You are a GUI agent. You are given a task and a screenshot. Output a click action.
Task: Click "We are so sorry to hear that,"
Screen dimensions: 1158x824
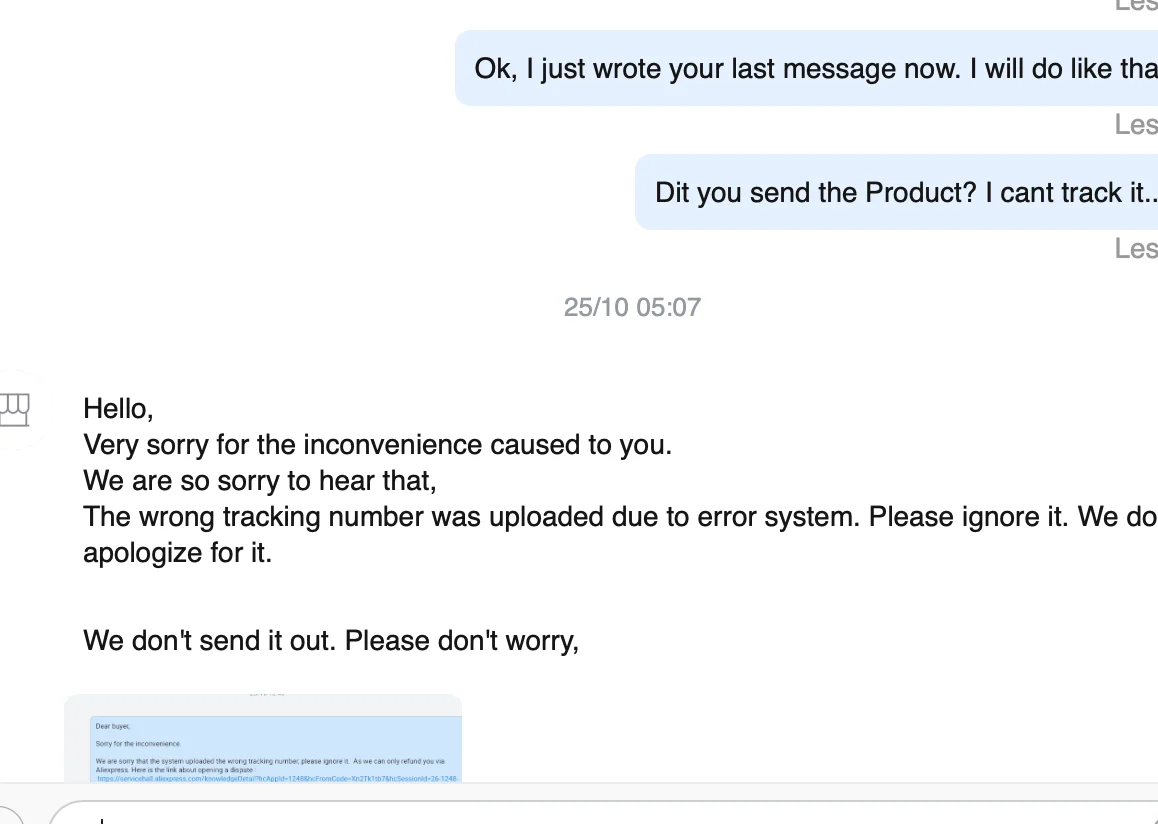260,480
